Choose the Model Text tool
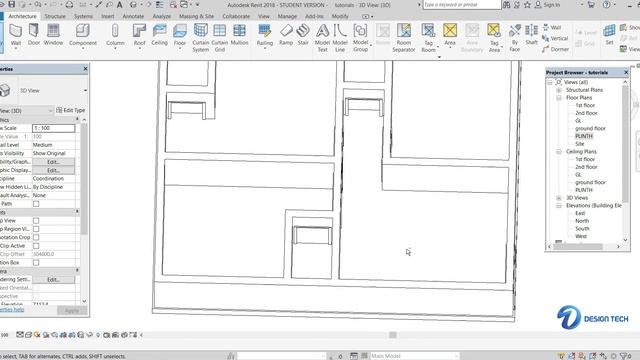This screenshot has width=640, height=360. click(322, 38)
